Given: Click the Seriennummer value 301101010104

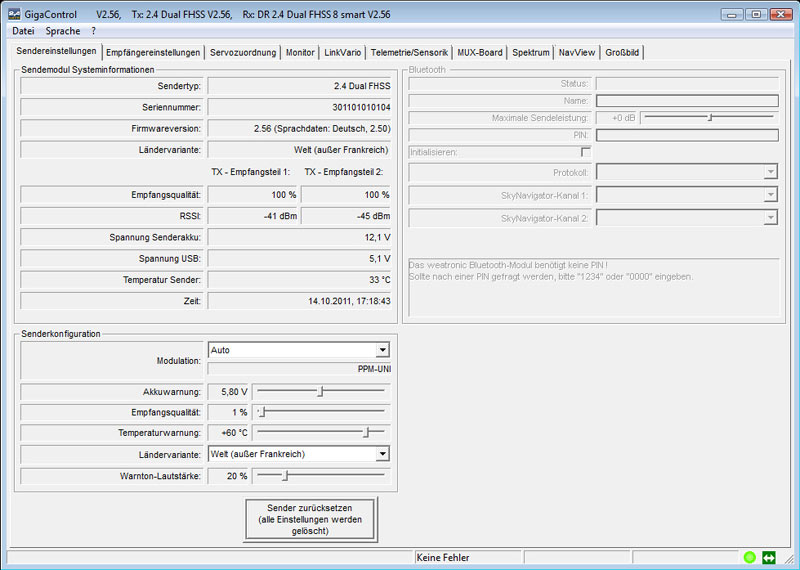Looking at the screenshot, I should 361,107.
